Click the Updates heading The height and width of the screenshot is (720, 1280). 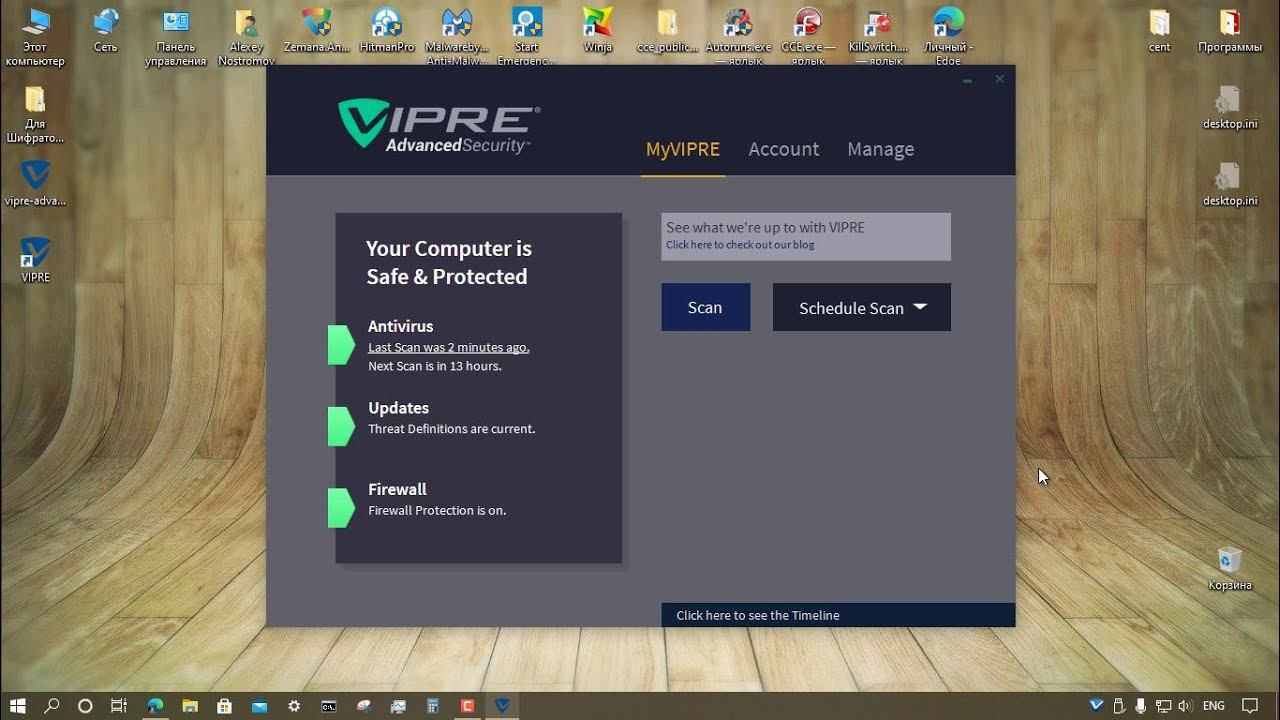pyautogui.click(x=398, y=408)
